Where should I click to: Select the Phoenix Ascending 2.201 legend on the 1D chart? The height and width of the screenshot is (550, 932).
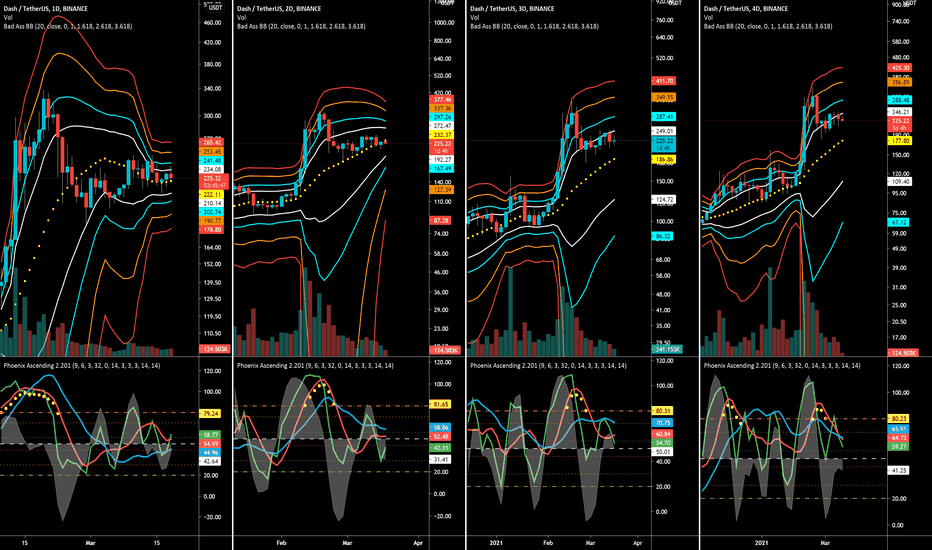pyautogui.click(x=82, y=366)
